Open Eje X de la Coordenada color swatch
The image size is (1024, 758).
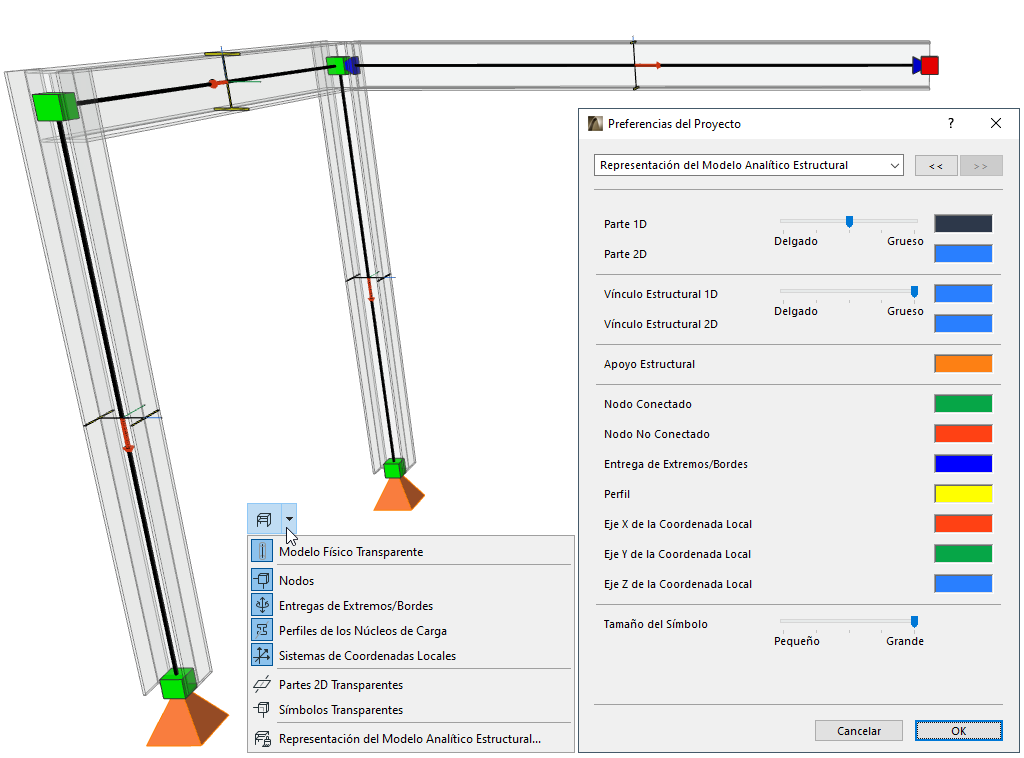(963, 524)
